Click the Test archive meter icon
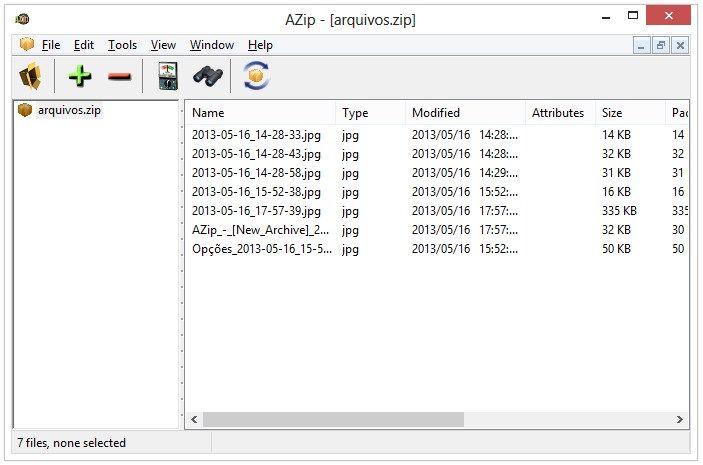 tap(168, 76)
